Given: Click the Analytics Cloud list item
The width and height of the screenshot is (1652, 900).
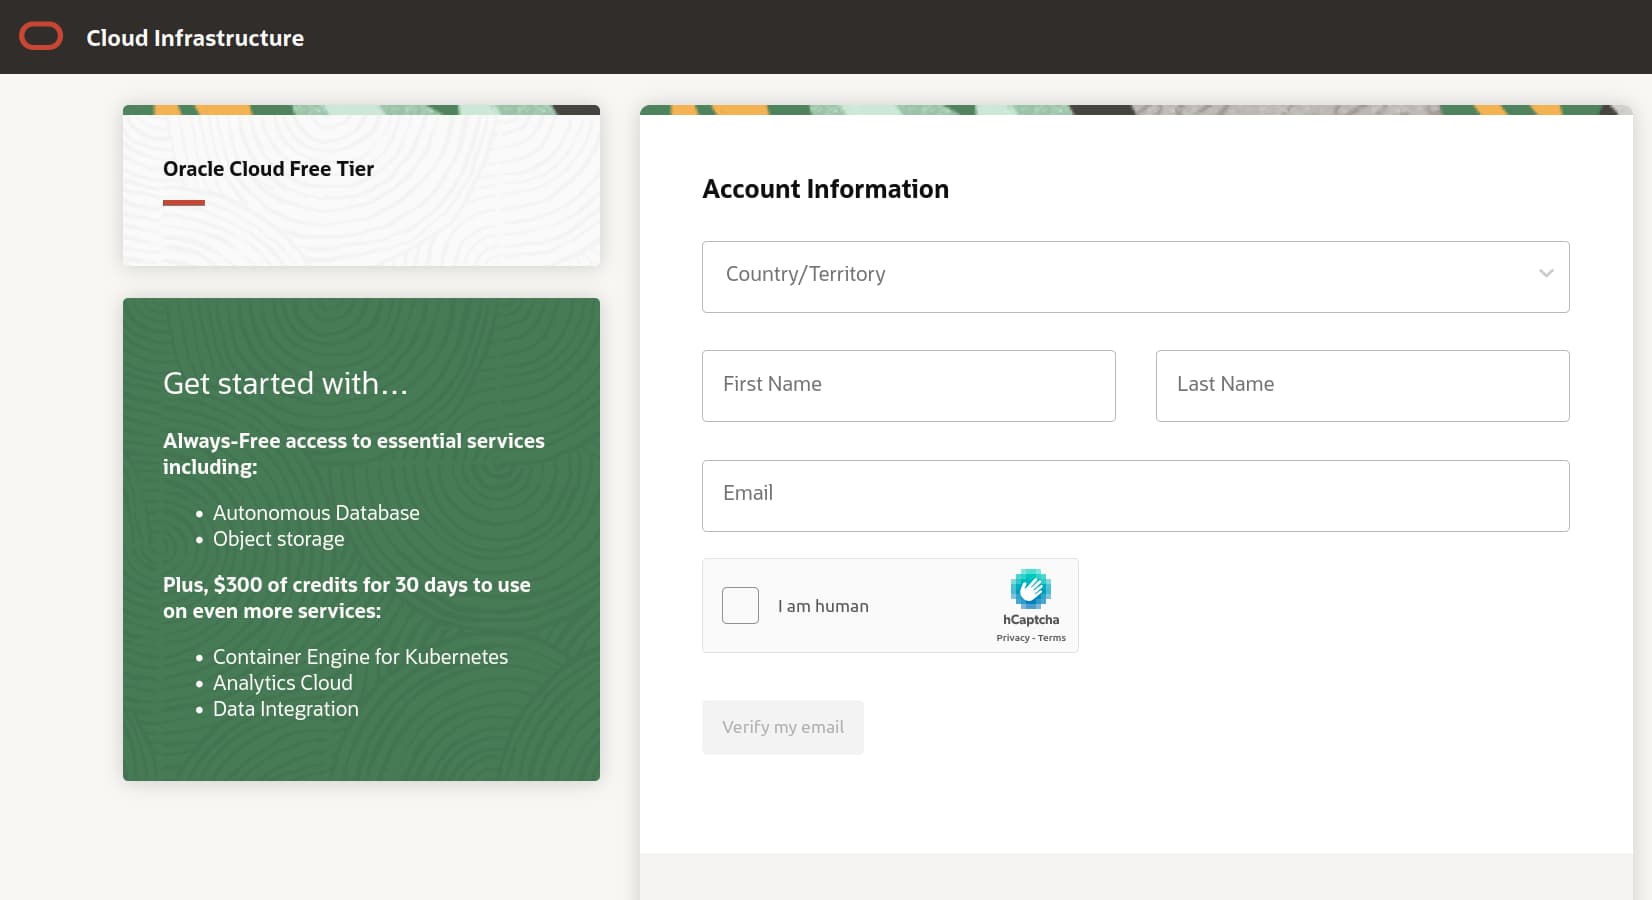Looking at the screenshot, I should click(282, 683).
